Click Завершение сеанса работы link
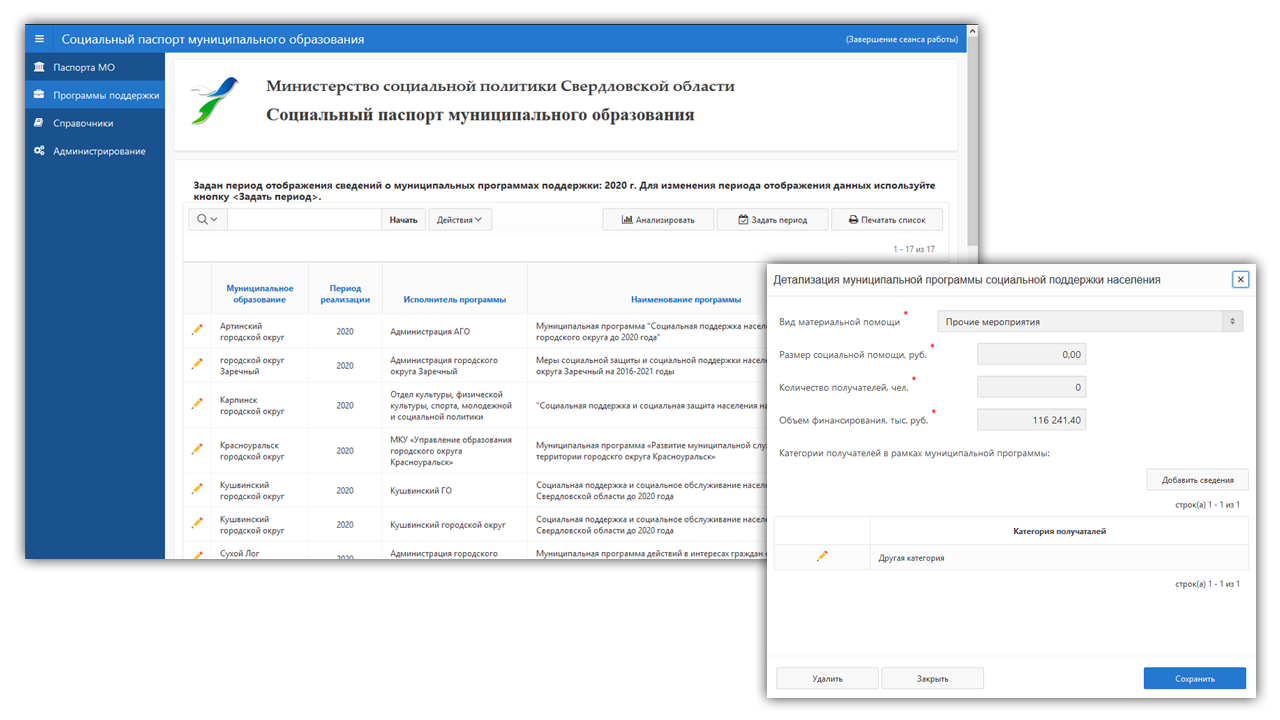This screenshot has height=720, width=1280. click(x=901, y=40)
